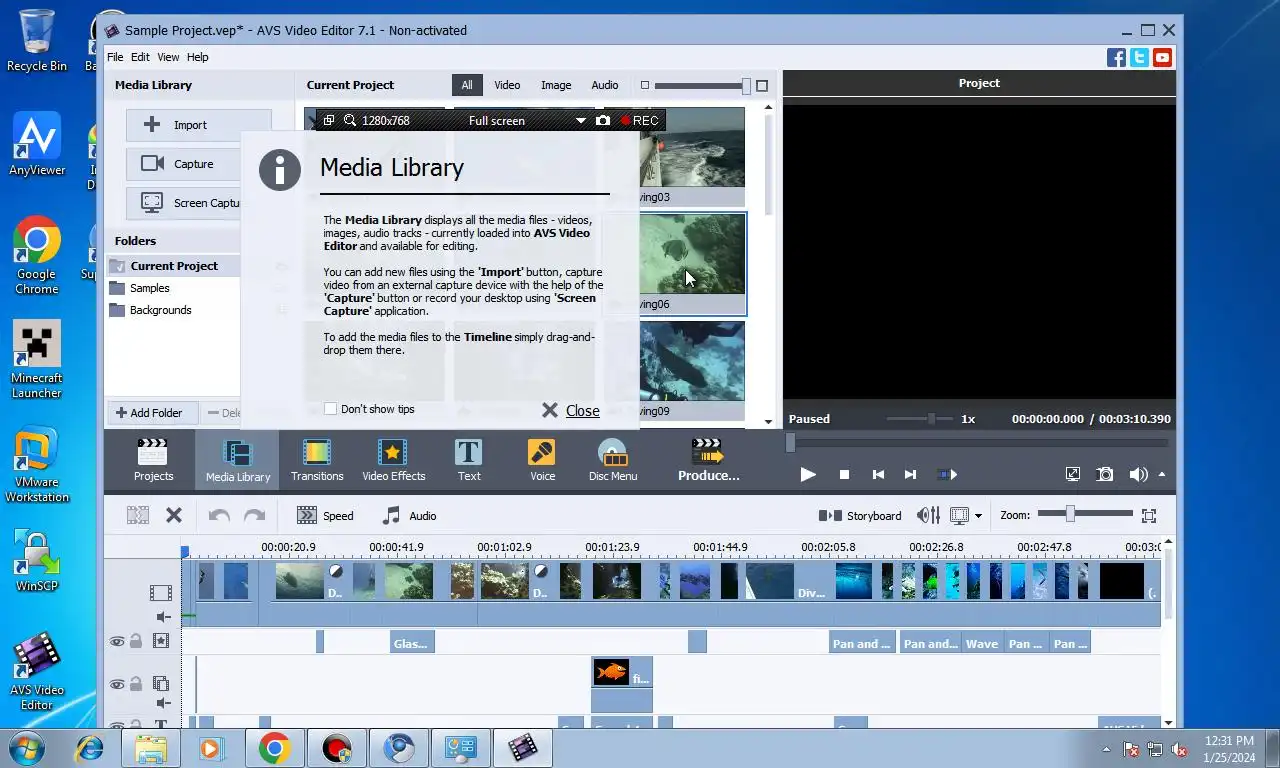Go to the next scene
1280x768 pixels.
tap(946, 475)
